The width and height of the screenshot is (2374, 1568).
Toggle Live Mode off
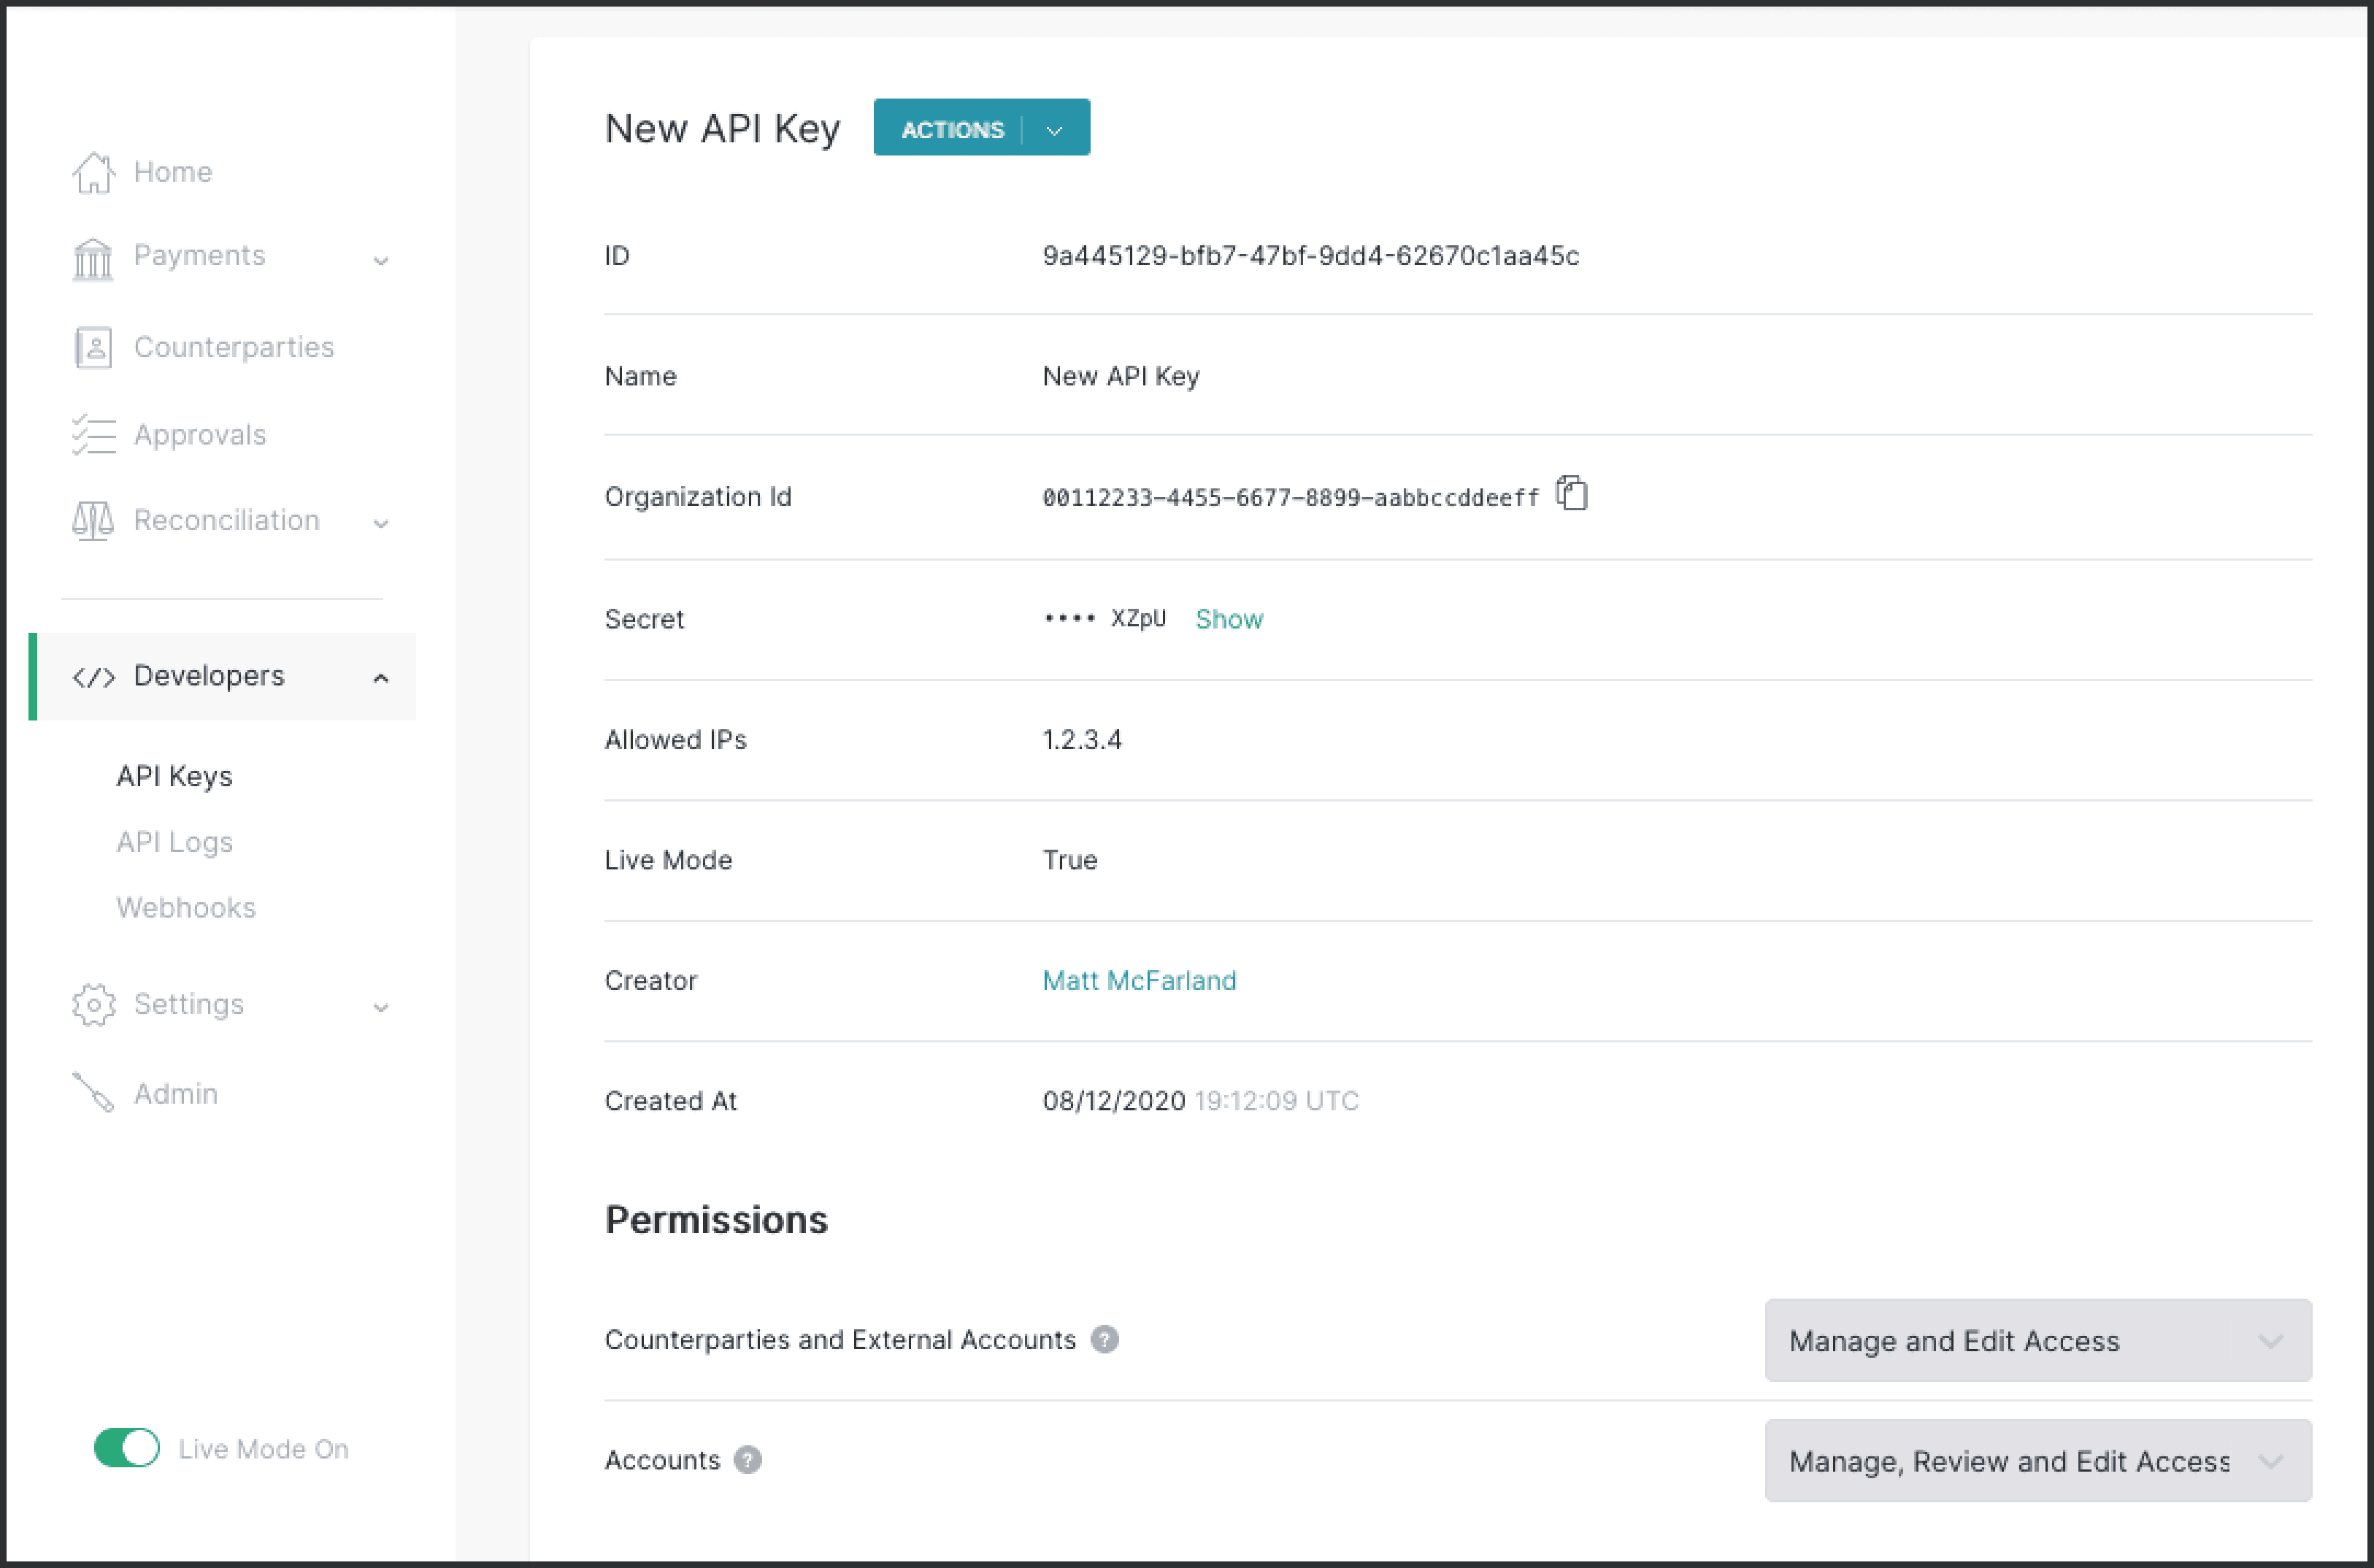(126, 1447)
